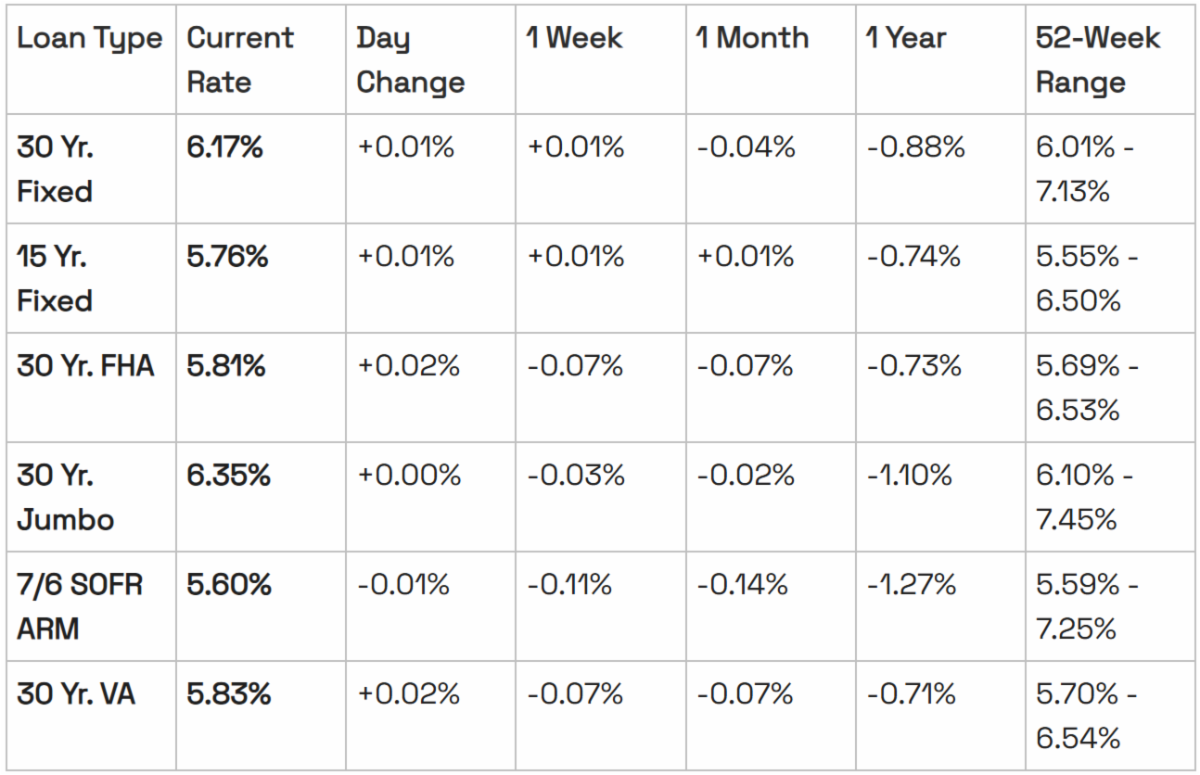Select the 5.76% current rate cell

click(227, 257)
